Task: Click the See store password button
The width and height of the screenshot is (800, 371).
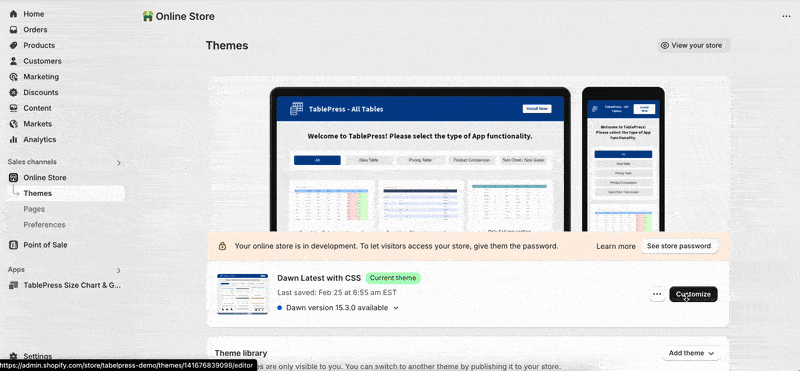Action: click(x=679, y=246)
